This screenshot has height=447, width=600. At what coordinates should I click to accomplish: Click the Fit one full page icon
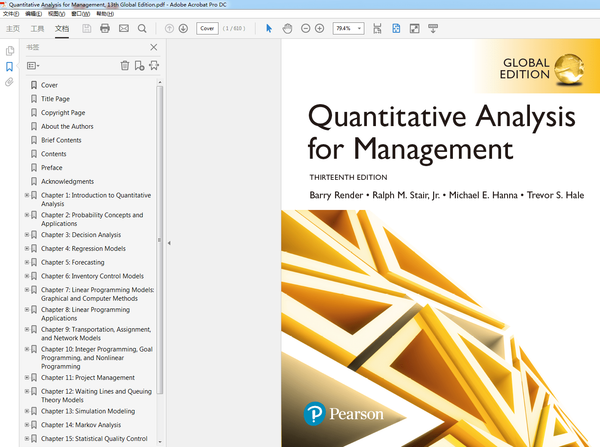[x=396, y=28]
